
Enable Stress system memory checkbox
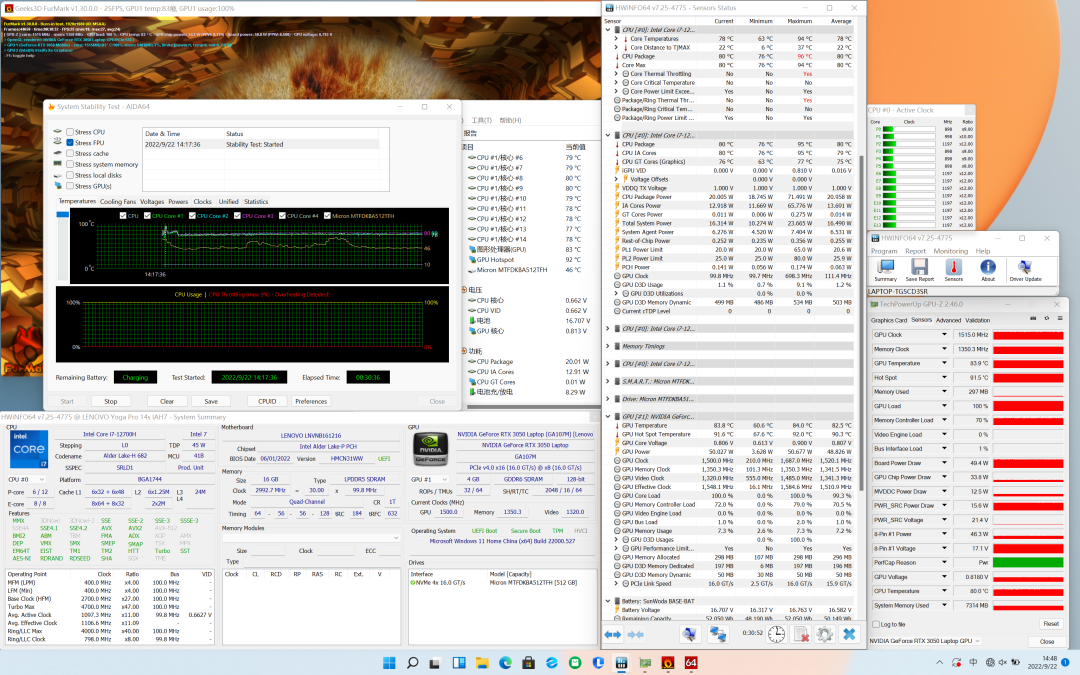tap(70, 164)
